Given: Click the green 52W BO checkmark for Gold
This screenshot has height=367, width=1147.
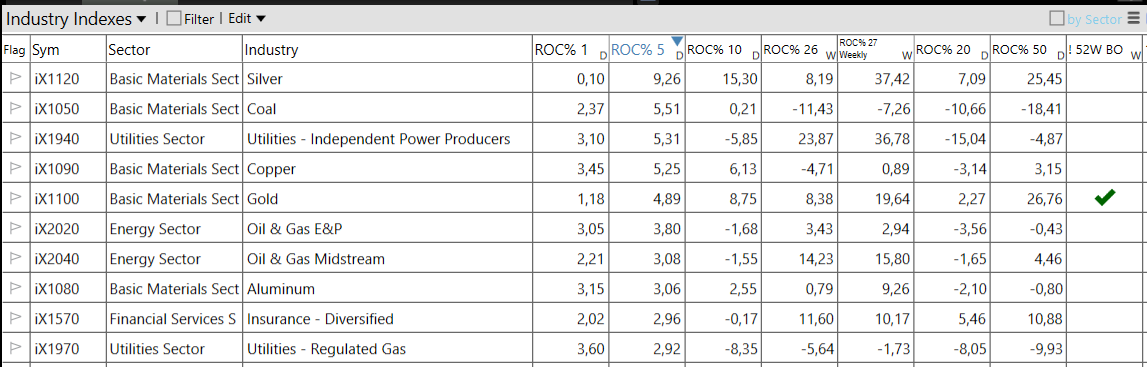Looking at the screenshot, I should click(1105, 198).
